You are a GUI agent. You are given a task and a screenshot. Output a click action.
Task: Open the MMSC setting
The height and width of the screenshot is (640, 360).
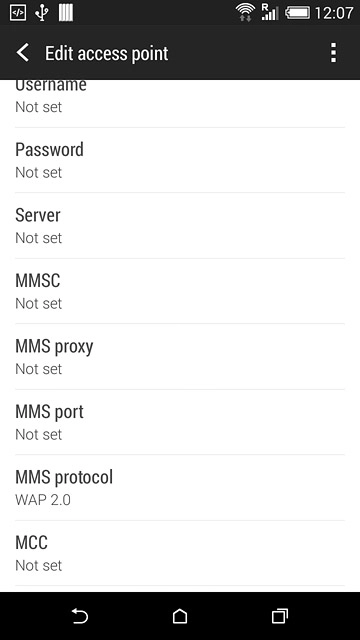coord(180,291)
